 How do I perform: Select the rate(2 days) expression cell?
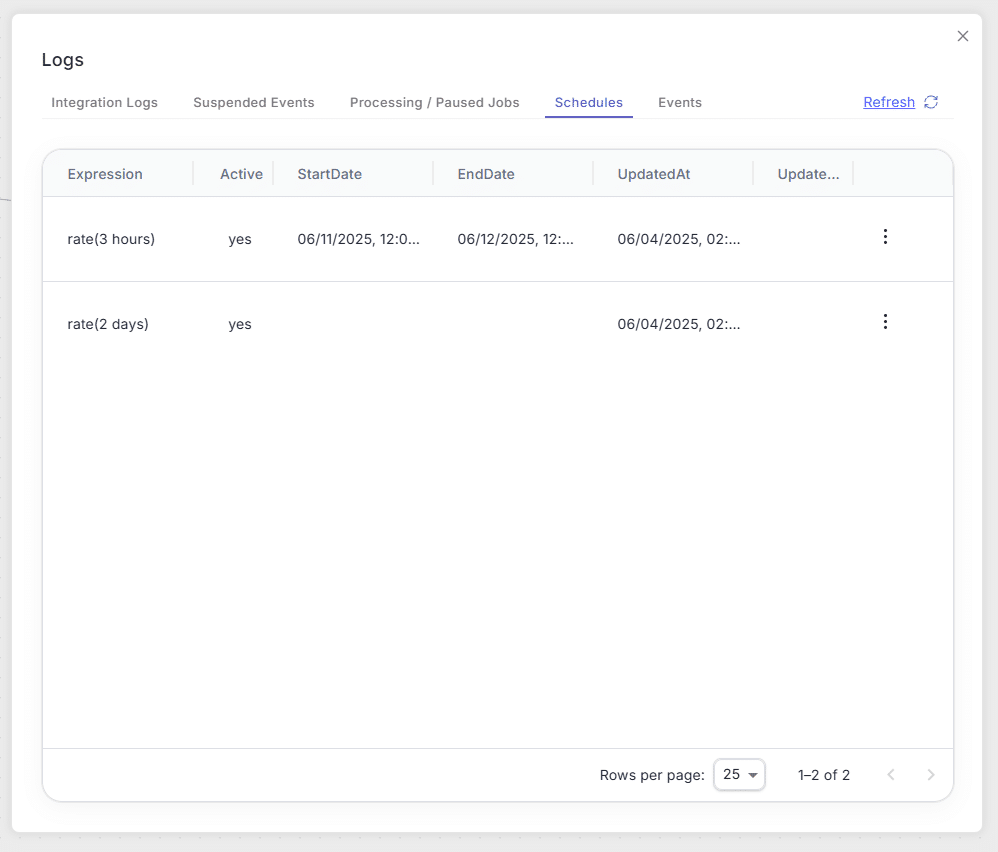coord(108,324)
